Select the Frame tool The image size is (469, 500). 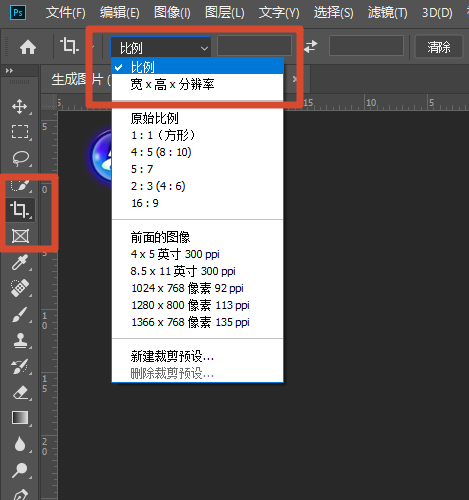(x=20, y=236)
